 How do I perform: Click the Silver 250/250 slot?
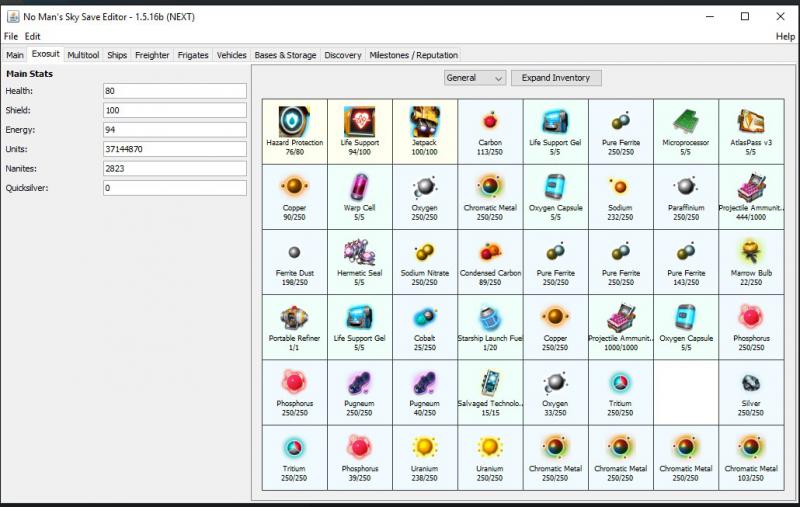point(752,393)
